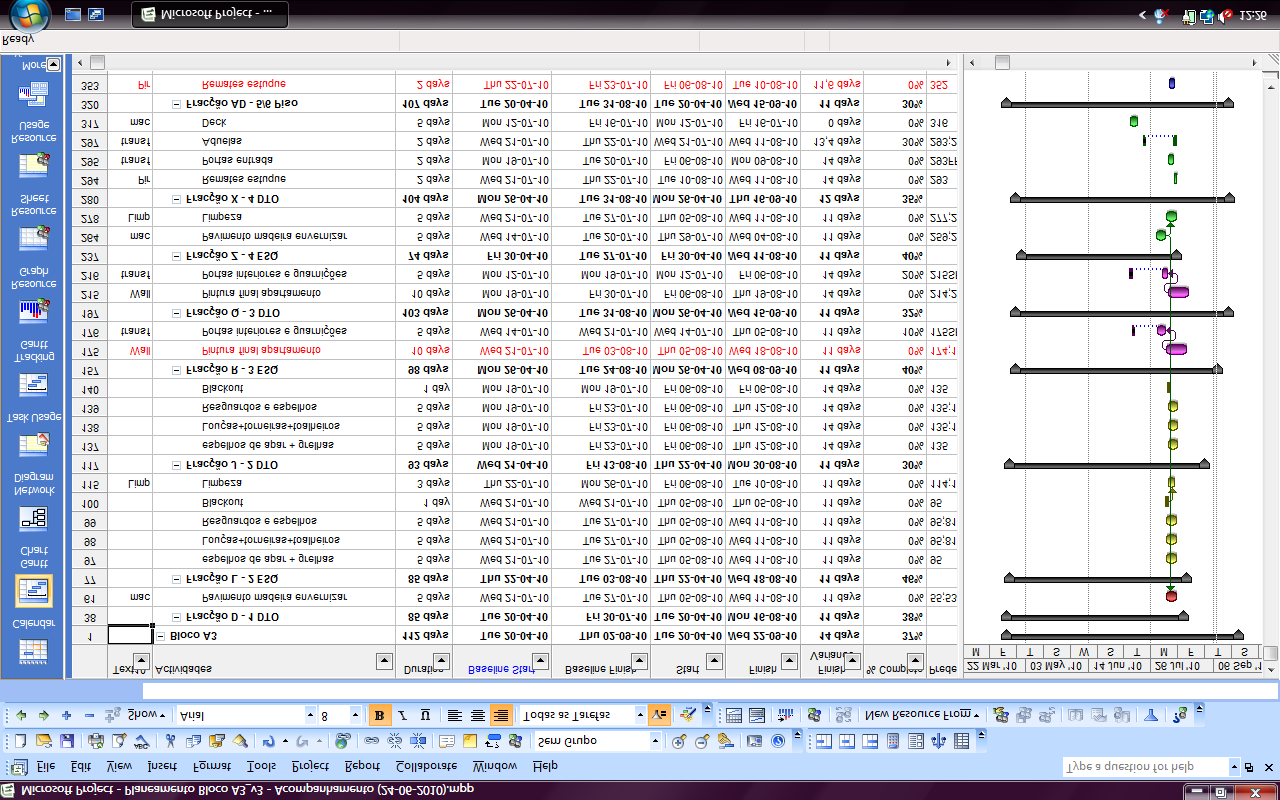Collapse the Fração R - 3 ESQ group
1280x800 pixels.
coord(177,369)
